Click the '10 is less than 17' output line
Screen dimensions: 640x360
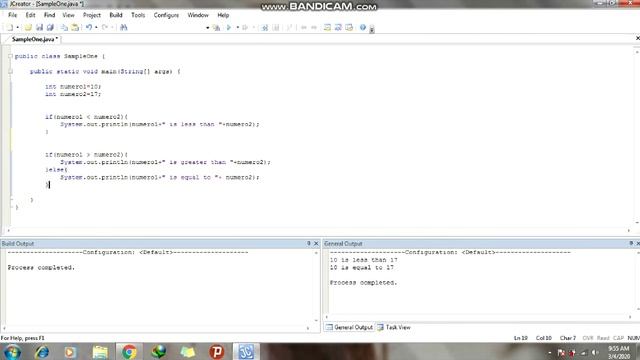click(x=363, y=260)
